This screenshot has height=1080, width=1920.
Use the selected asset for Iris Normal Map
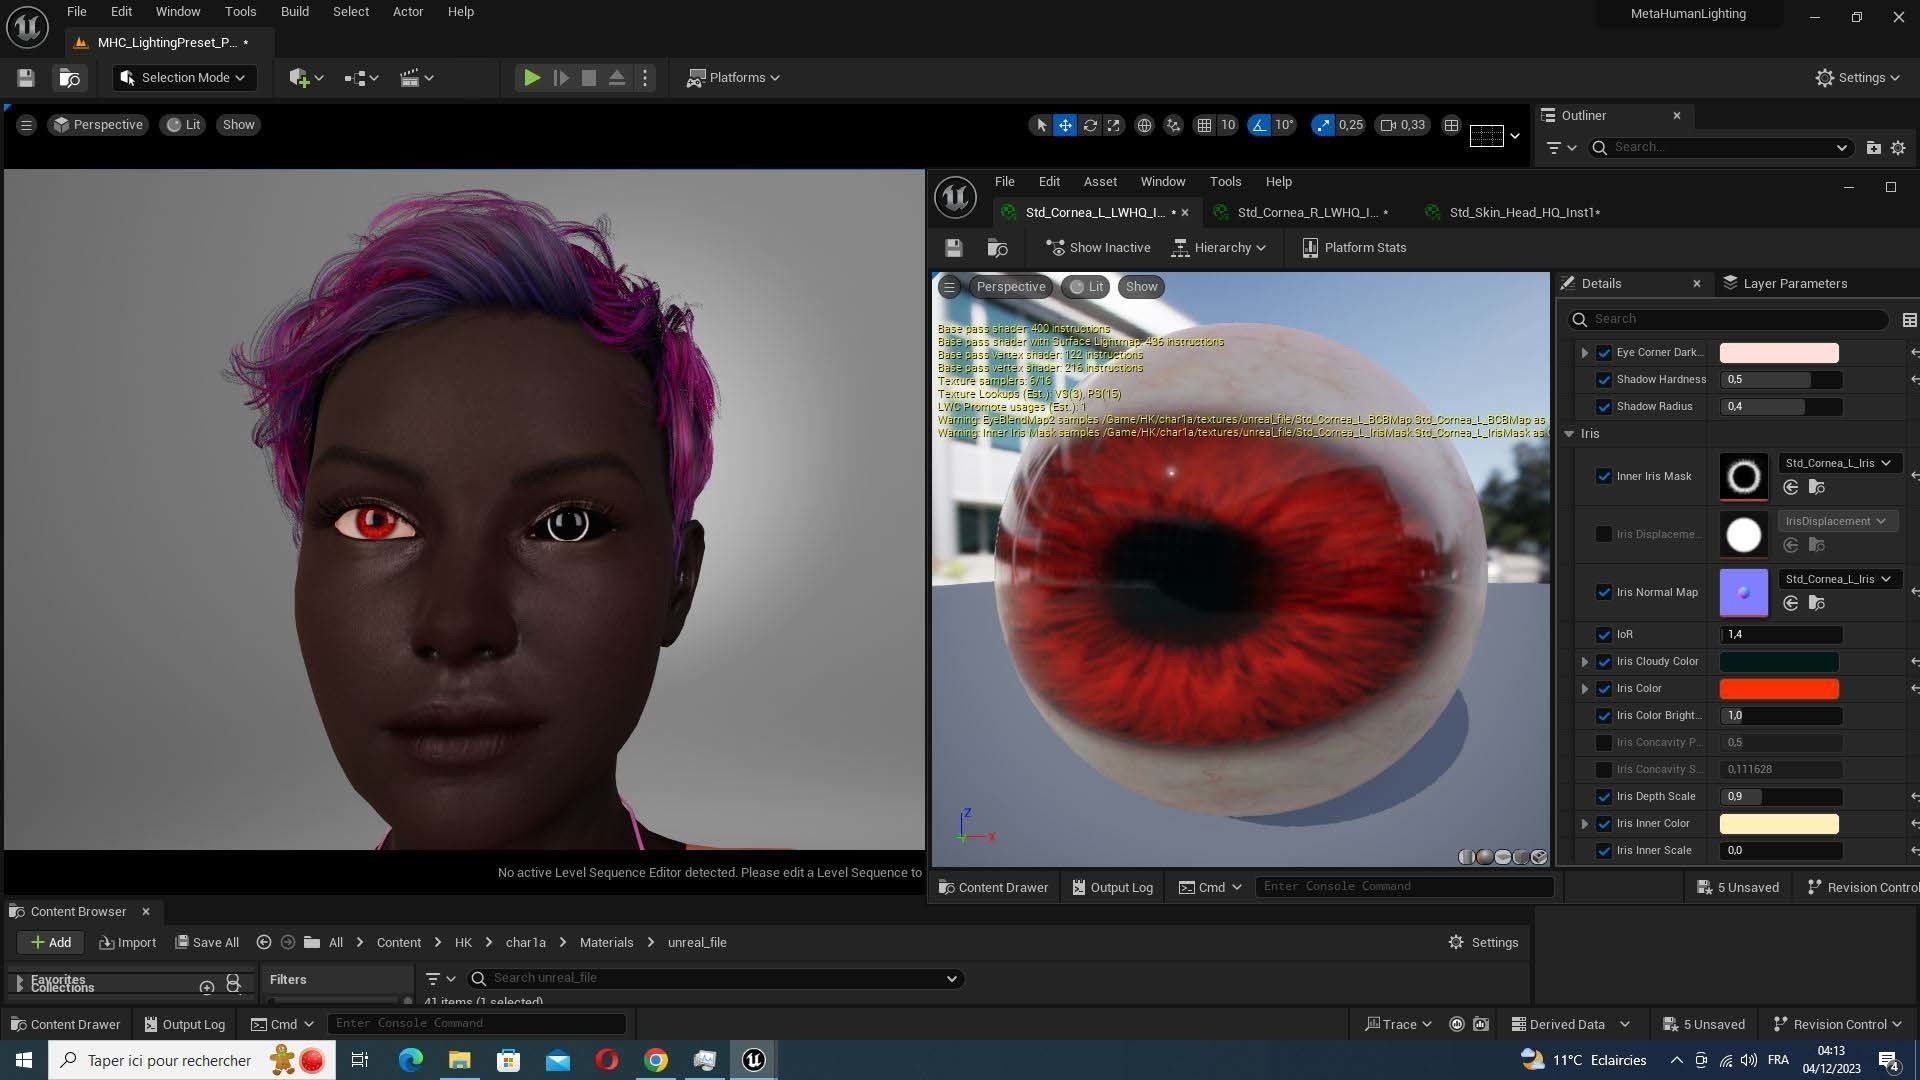point(1791,603)
